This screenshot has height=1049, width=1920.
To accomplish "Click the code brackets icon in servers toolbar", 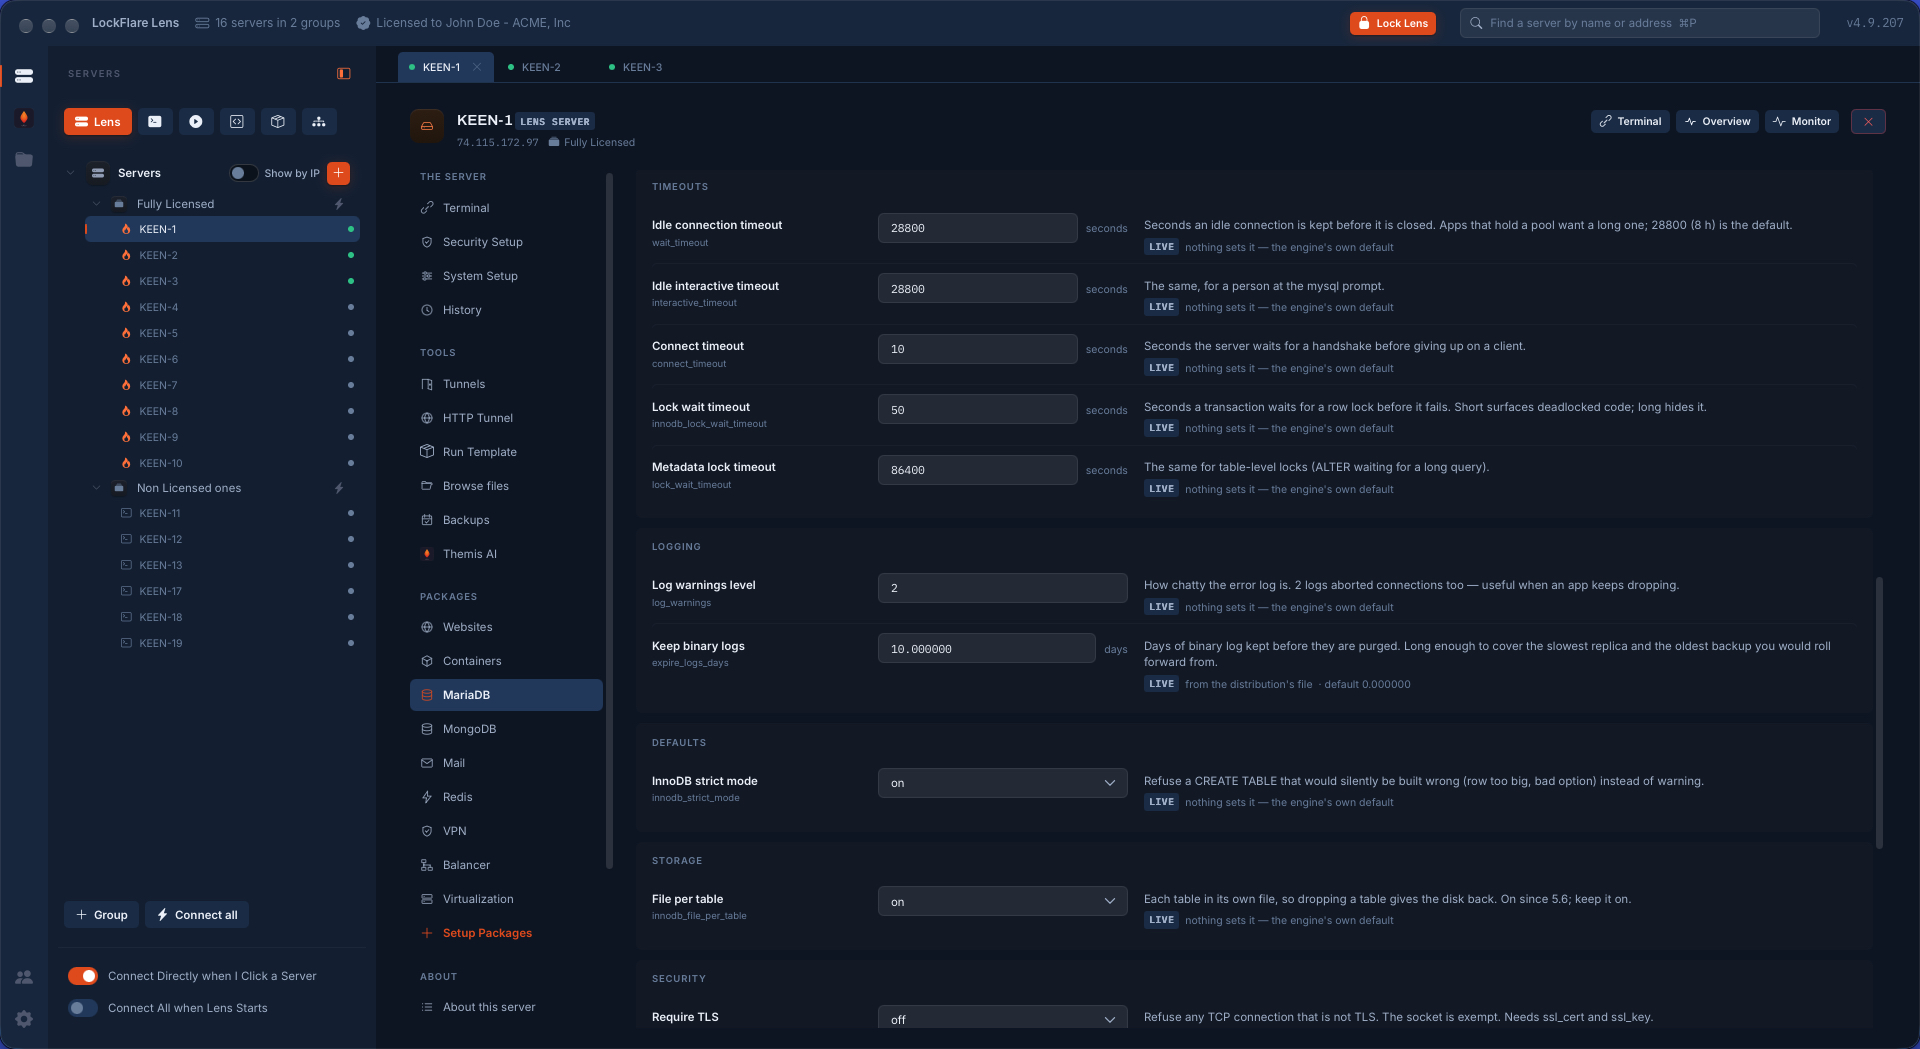I will [x=237, y=122].
